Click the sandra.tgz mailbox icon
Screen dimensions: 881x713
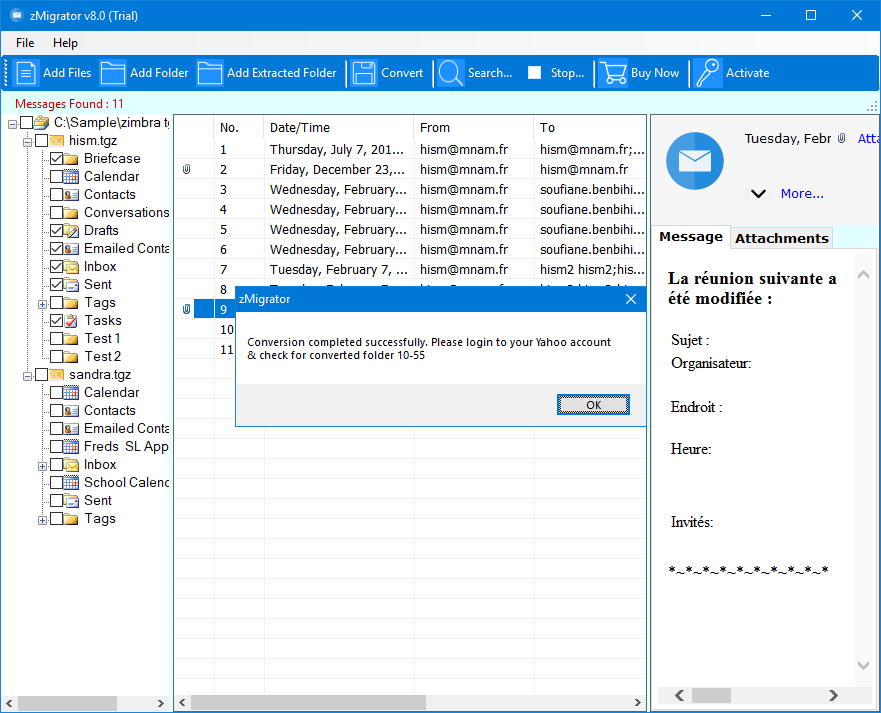coord(56,375)
